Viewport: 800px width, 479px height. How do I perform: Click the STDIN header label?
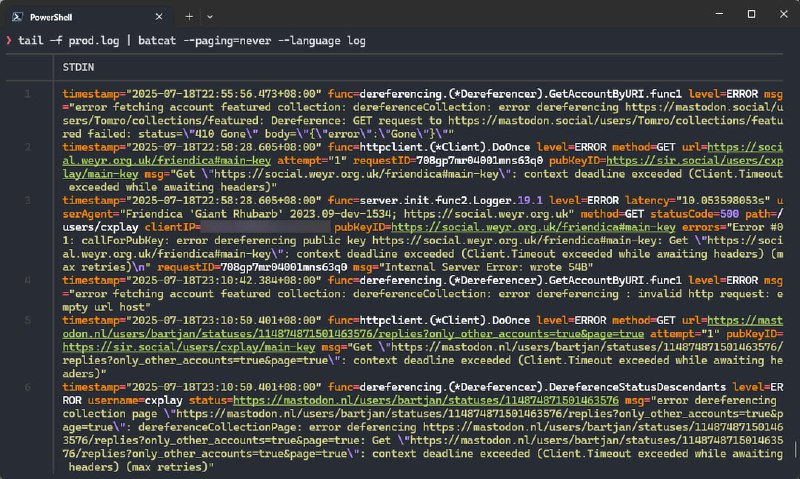tap(80, 69)
